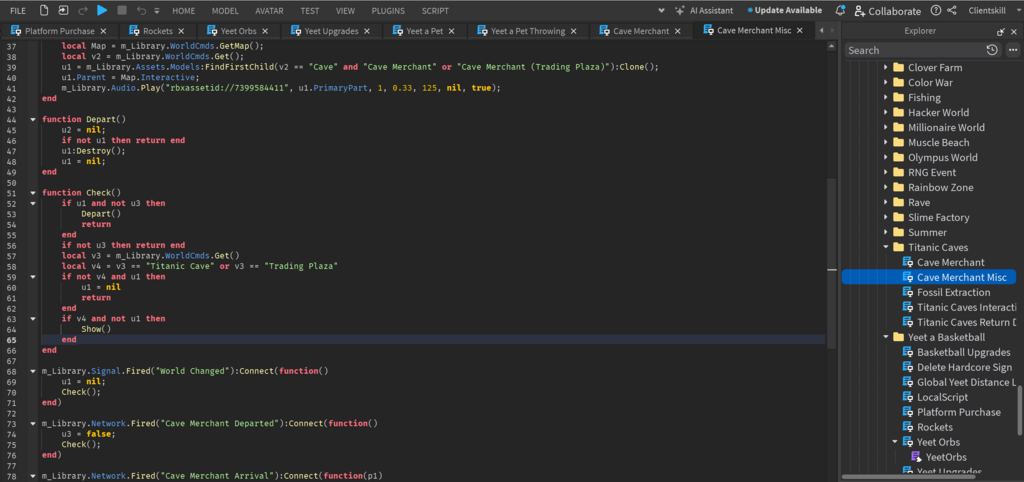
Task: Collapse the Titanic Caves folder
Action: 885,247
